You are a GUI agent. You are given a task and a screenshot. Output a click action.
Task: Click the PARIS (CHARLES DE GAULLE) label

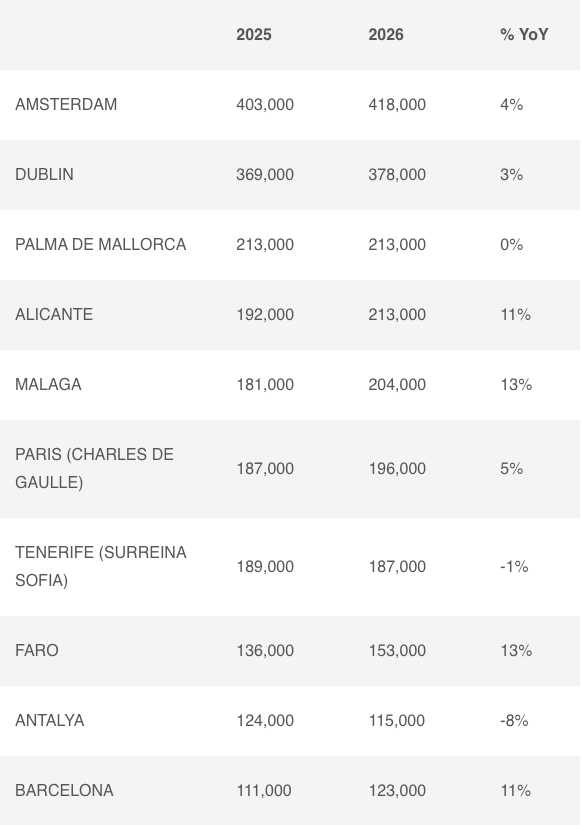[x=95, y=468]
